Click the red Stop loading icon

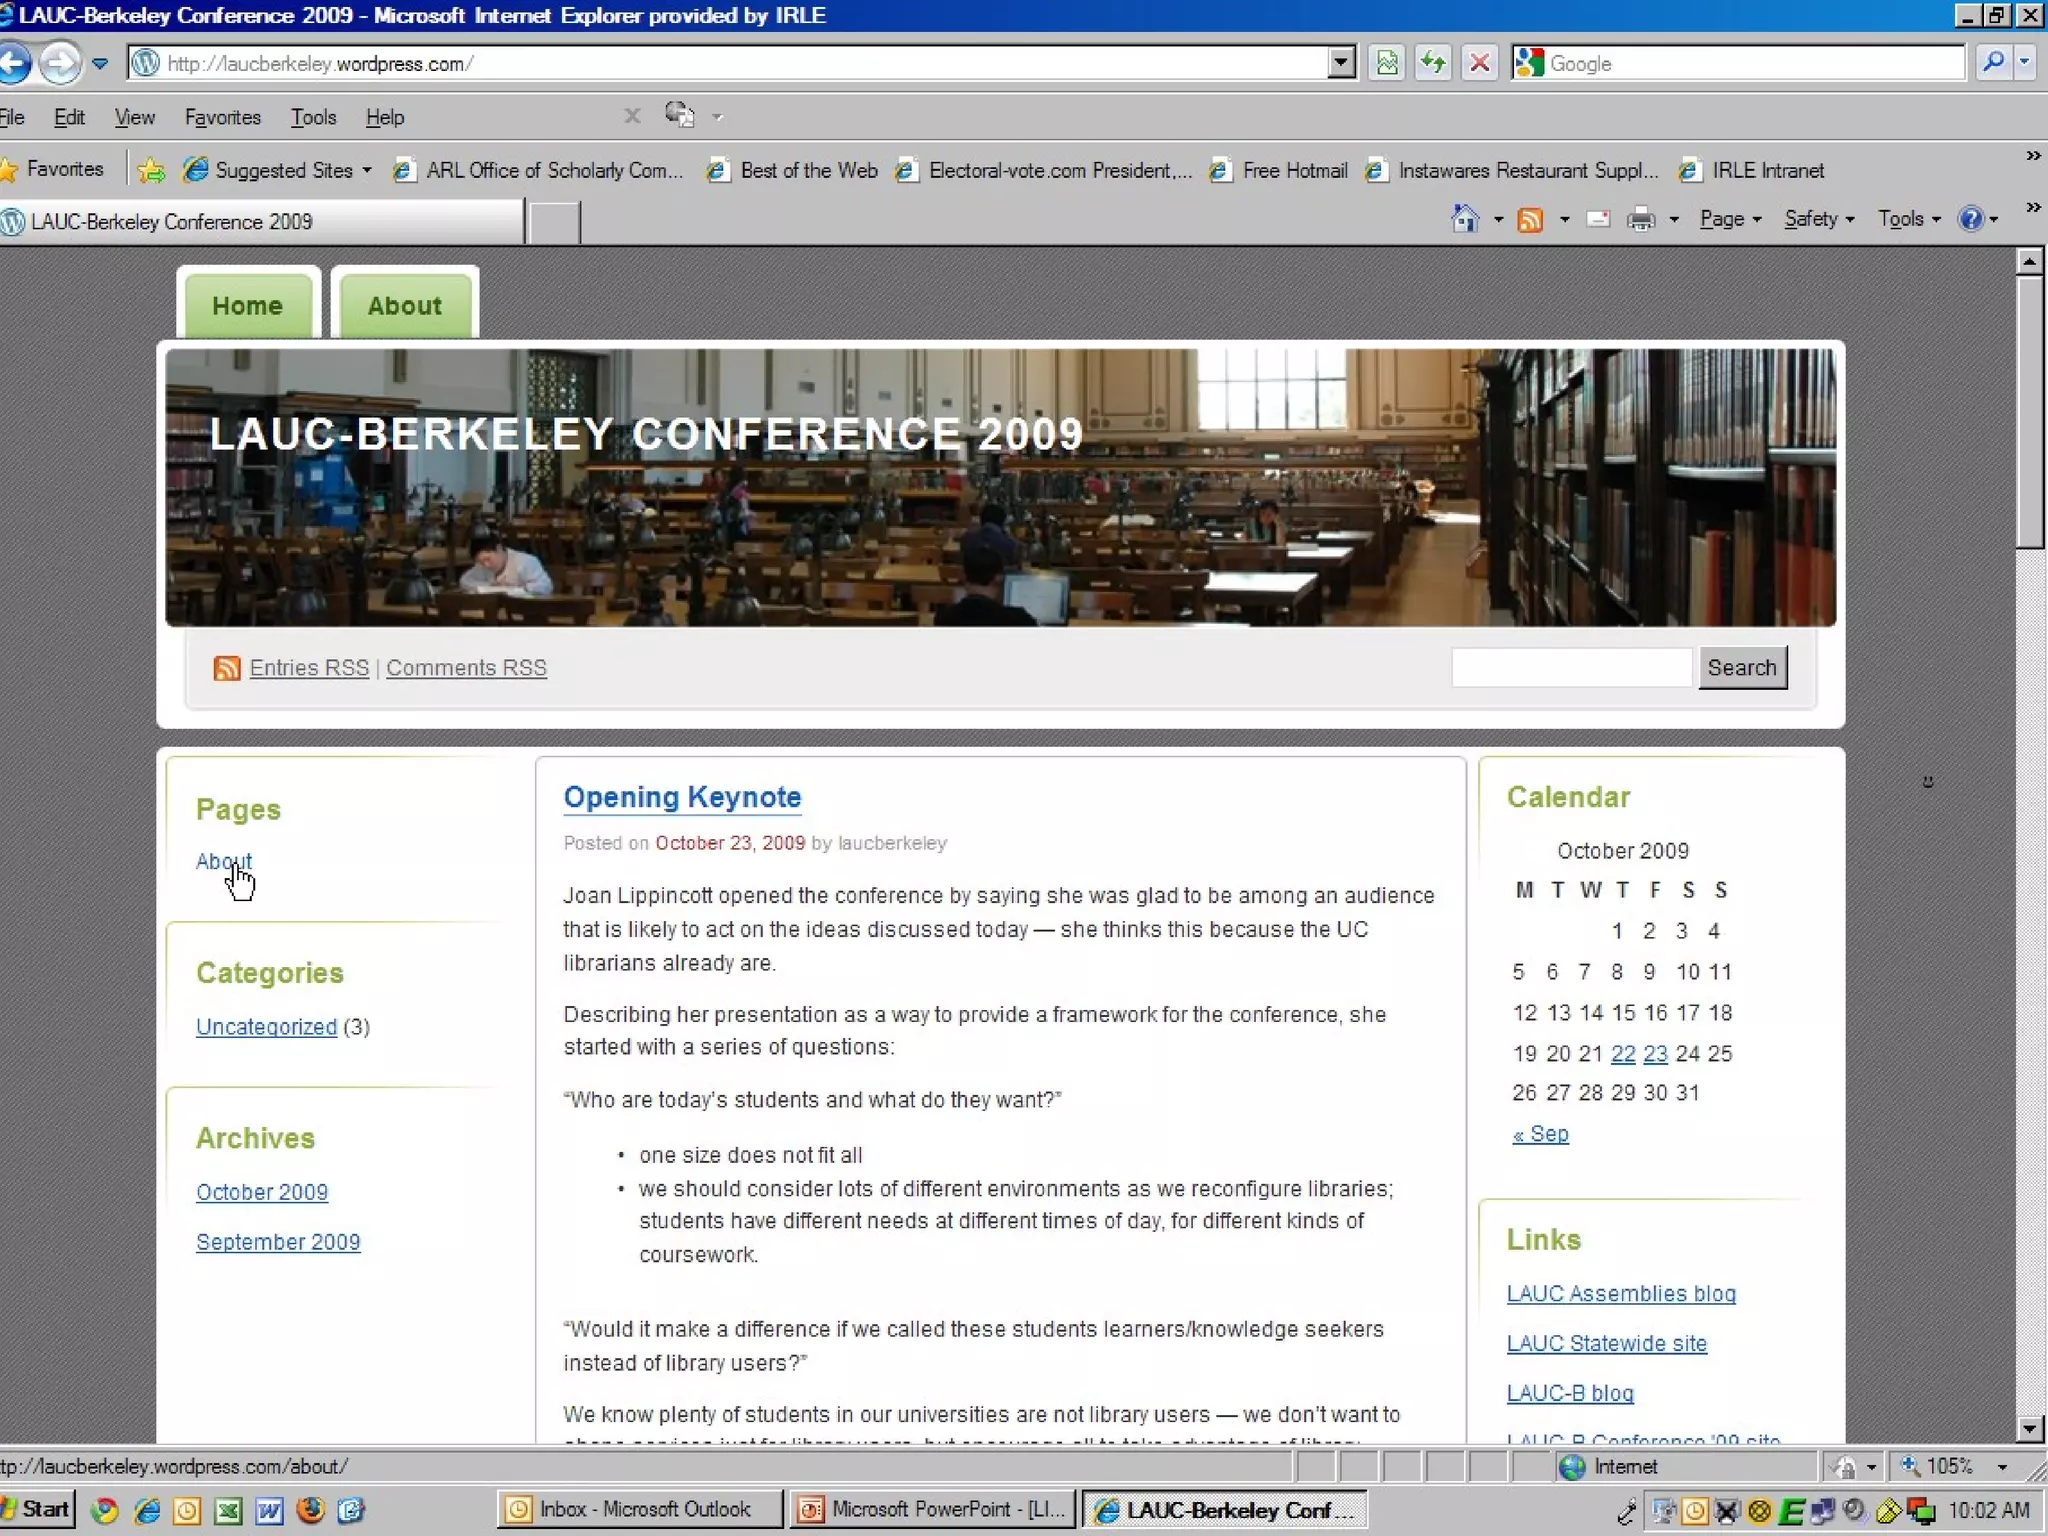click(x=1480, y=63)
